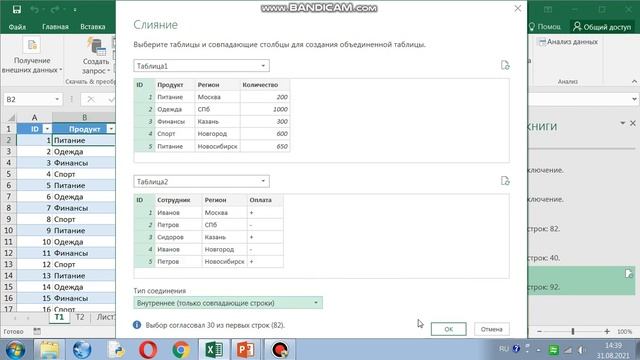Select Продукт column header in Таблица1 preview
Screen dimensions: 640x360
point(175,85)
